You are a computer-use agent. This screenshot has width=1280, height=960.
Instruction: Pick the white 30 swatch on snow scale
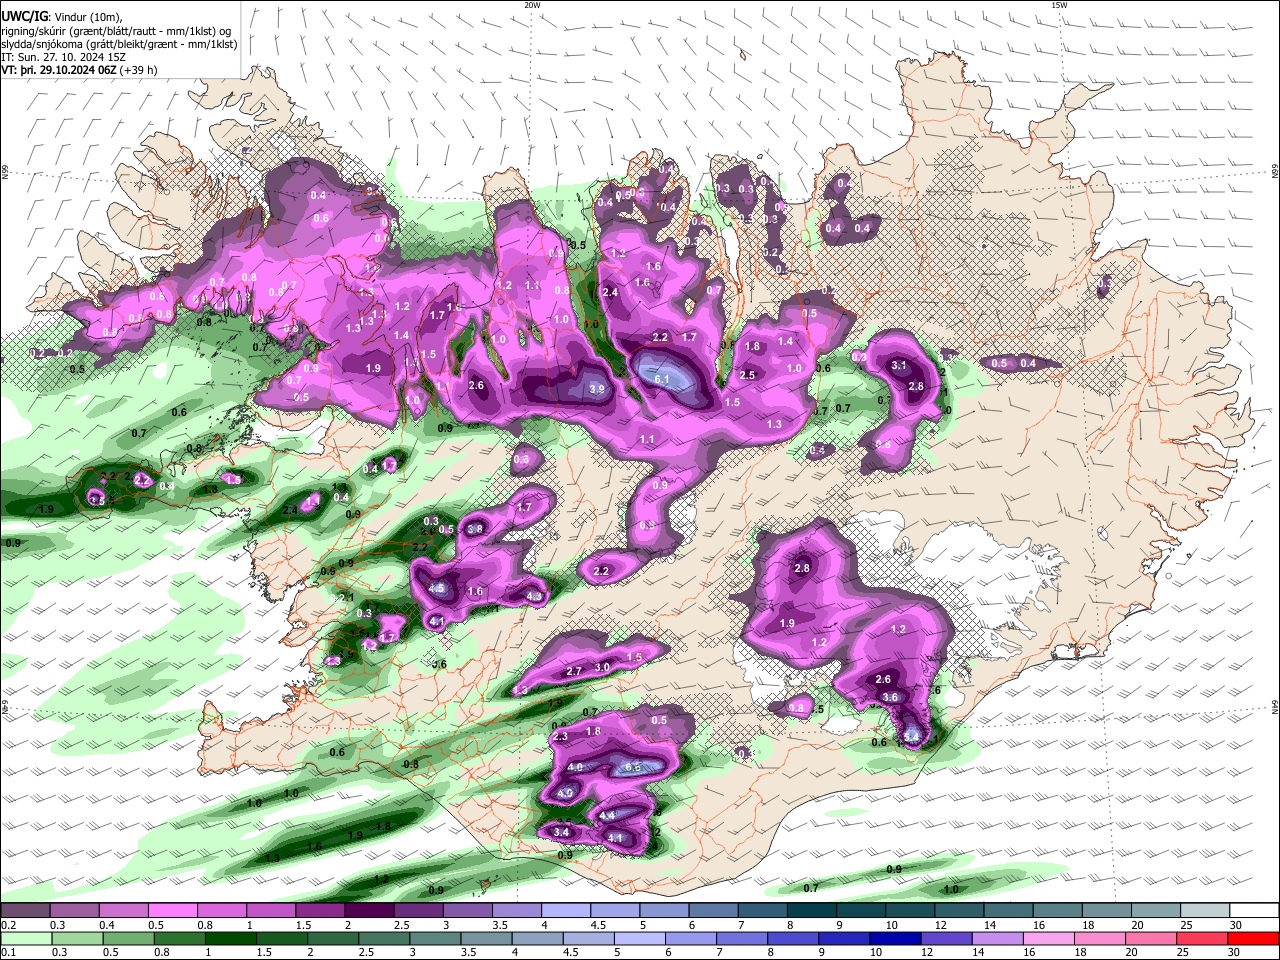pyautogui.click(x=1254, y=911)
